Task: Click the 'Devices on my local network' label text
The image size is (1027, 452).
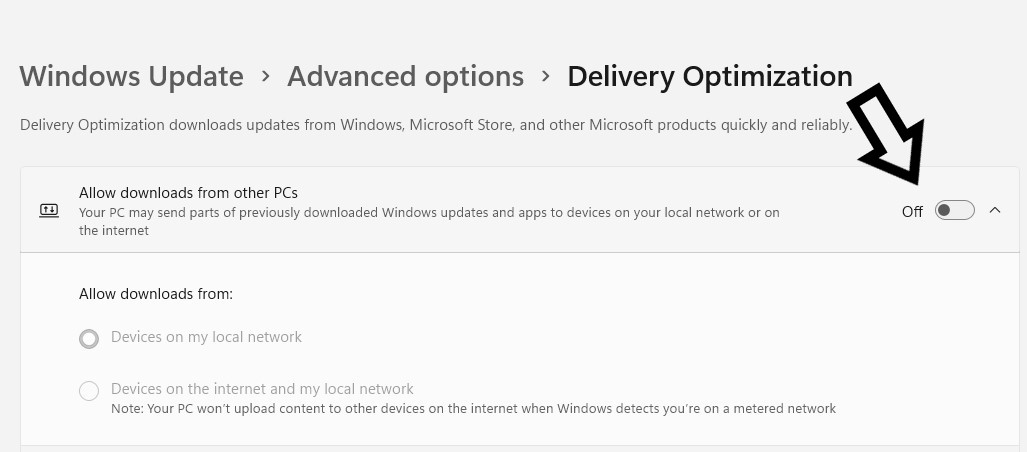Action: coord(206,337)
